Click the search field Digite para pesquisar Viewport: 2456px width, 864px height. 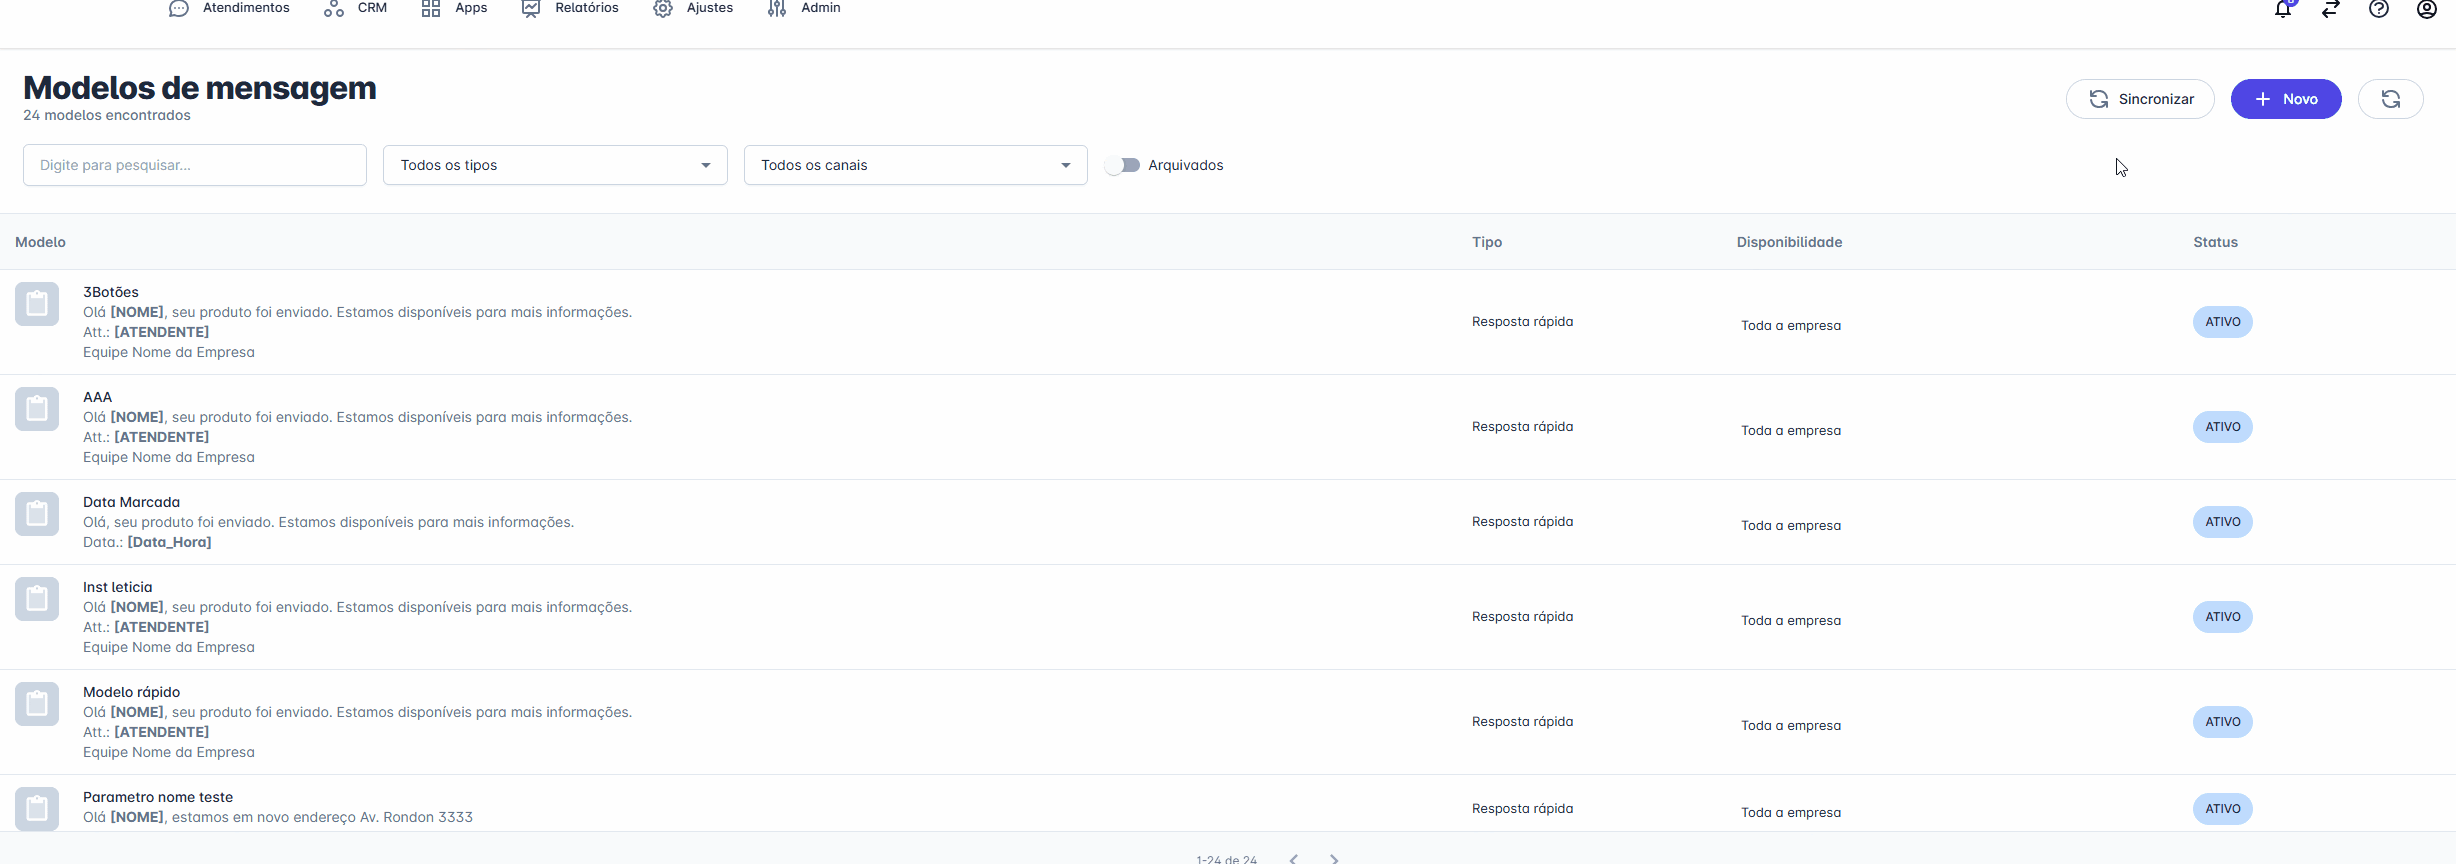pyautogui.click(x=195, y=165)
